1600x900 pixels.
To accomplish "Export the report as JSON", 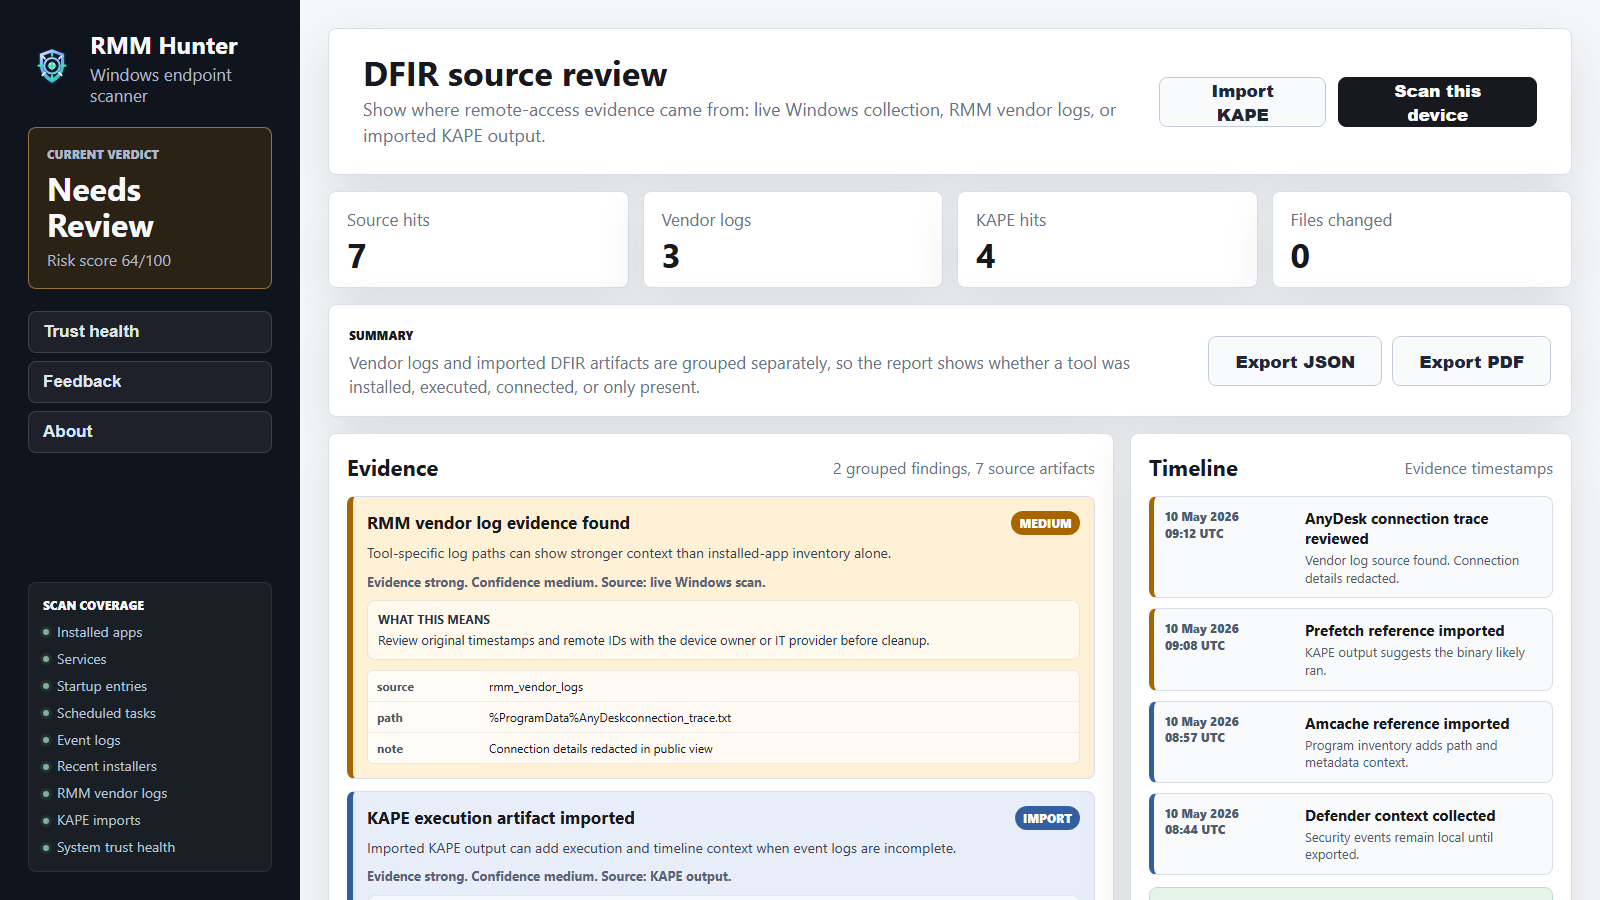I will 1295,361.
